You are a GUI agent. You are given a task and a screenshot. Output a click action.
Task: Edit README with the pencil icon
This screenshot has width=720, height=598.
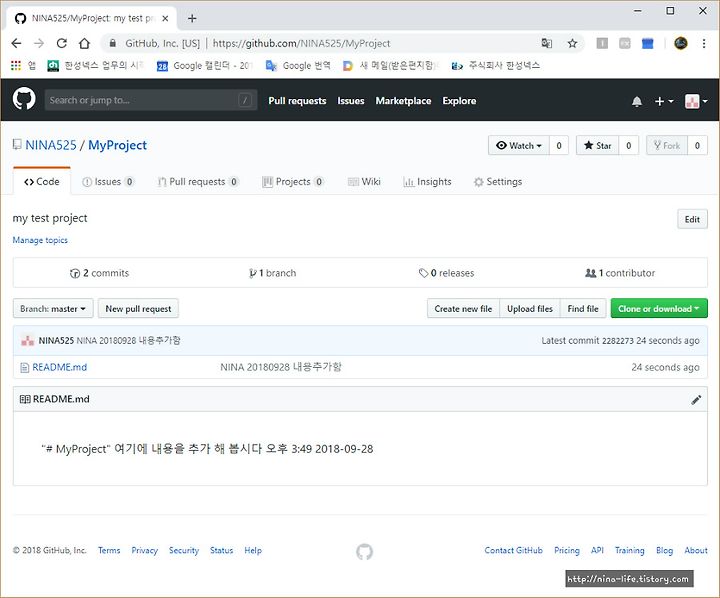click(x=696, y=400)
